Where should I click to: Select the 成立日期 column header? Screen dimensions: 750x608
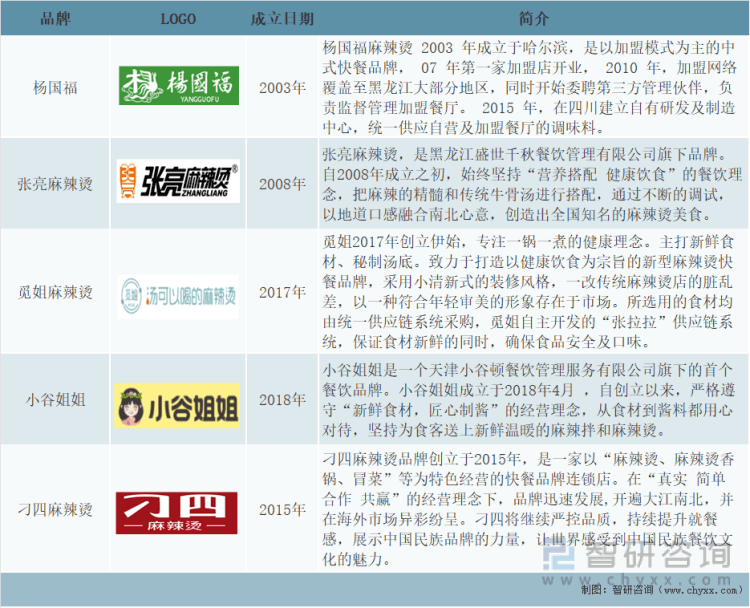pos(282,19)
